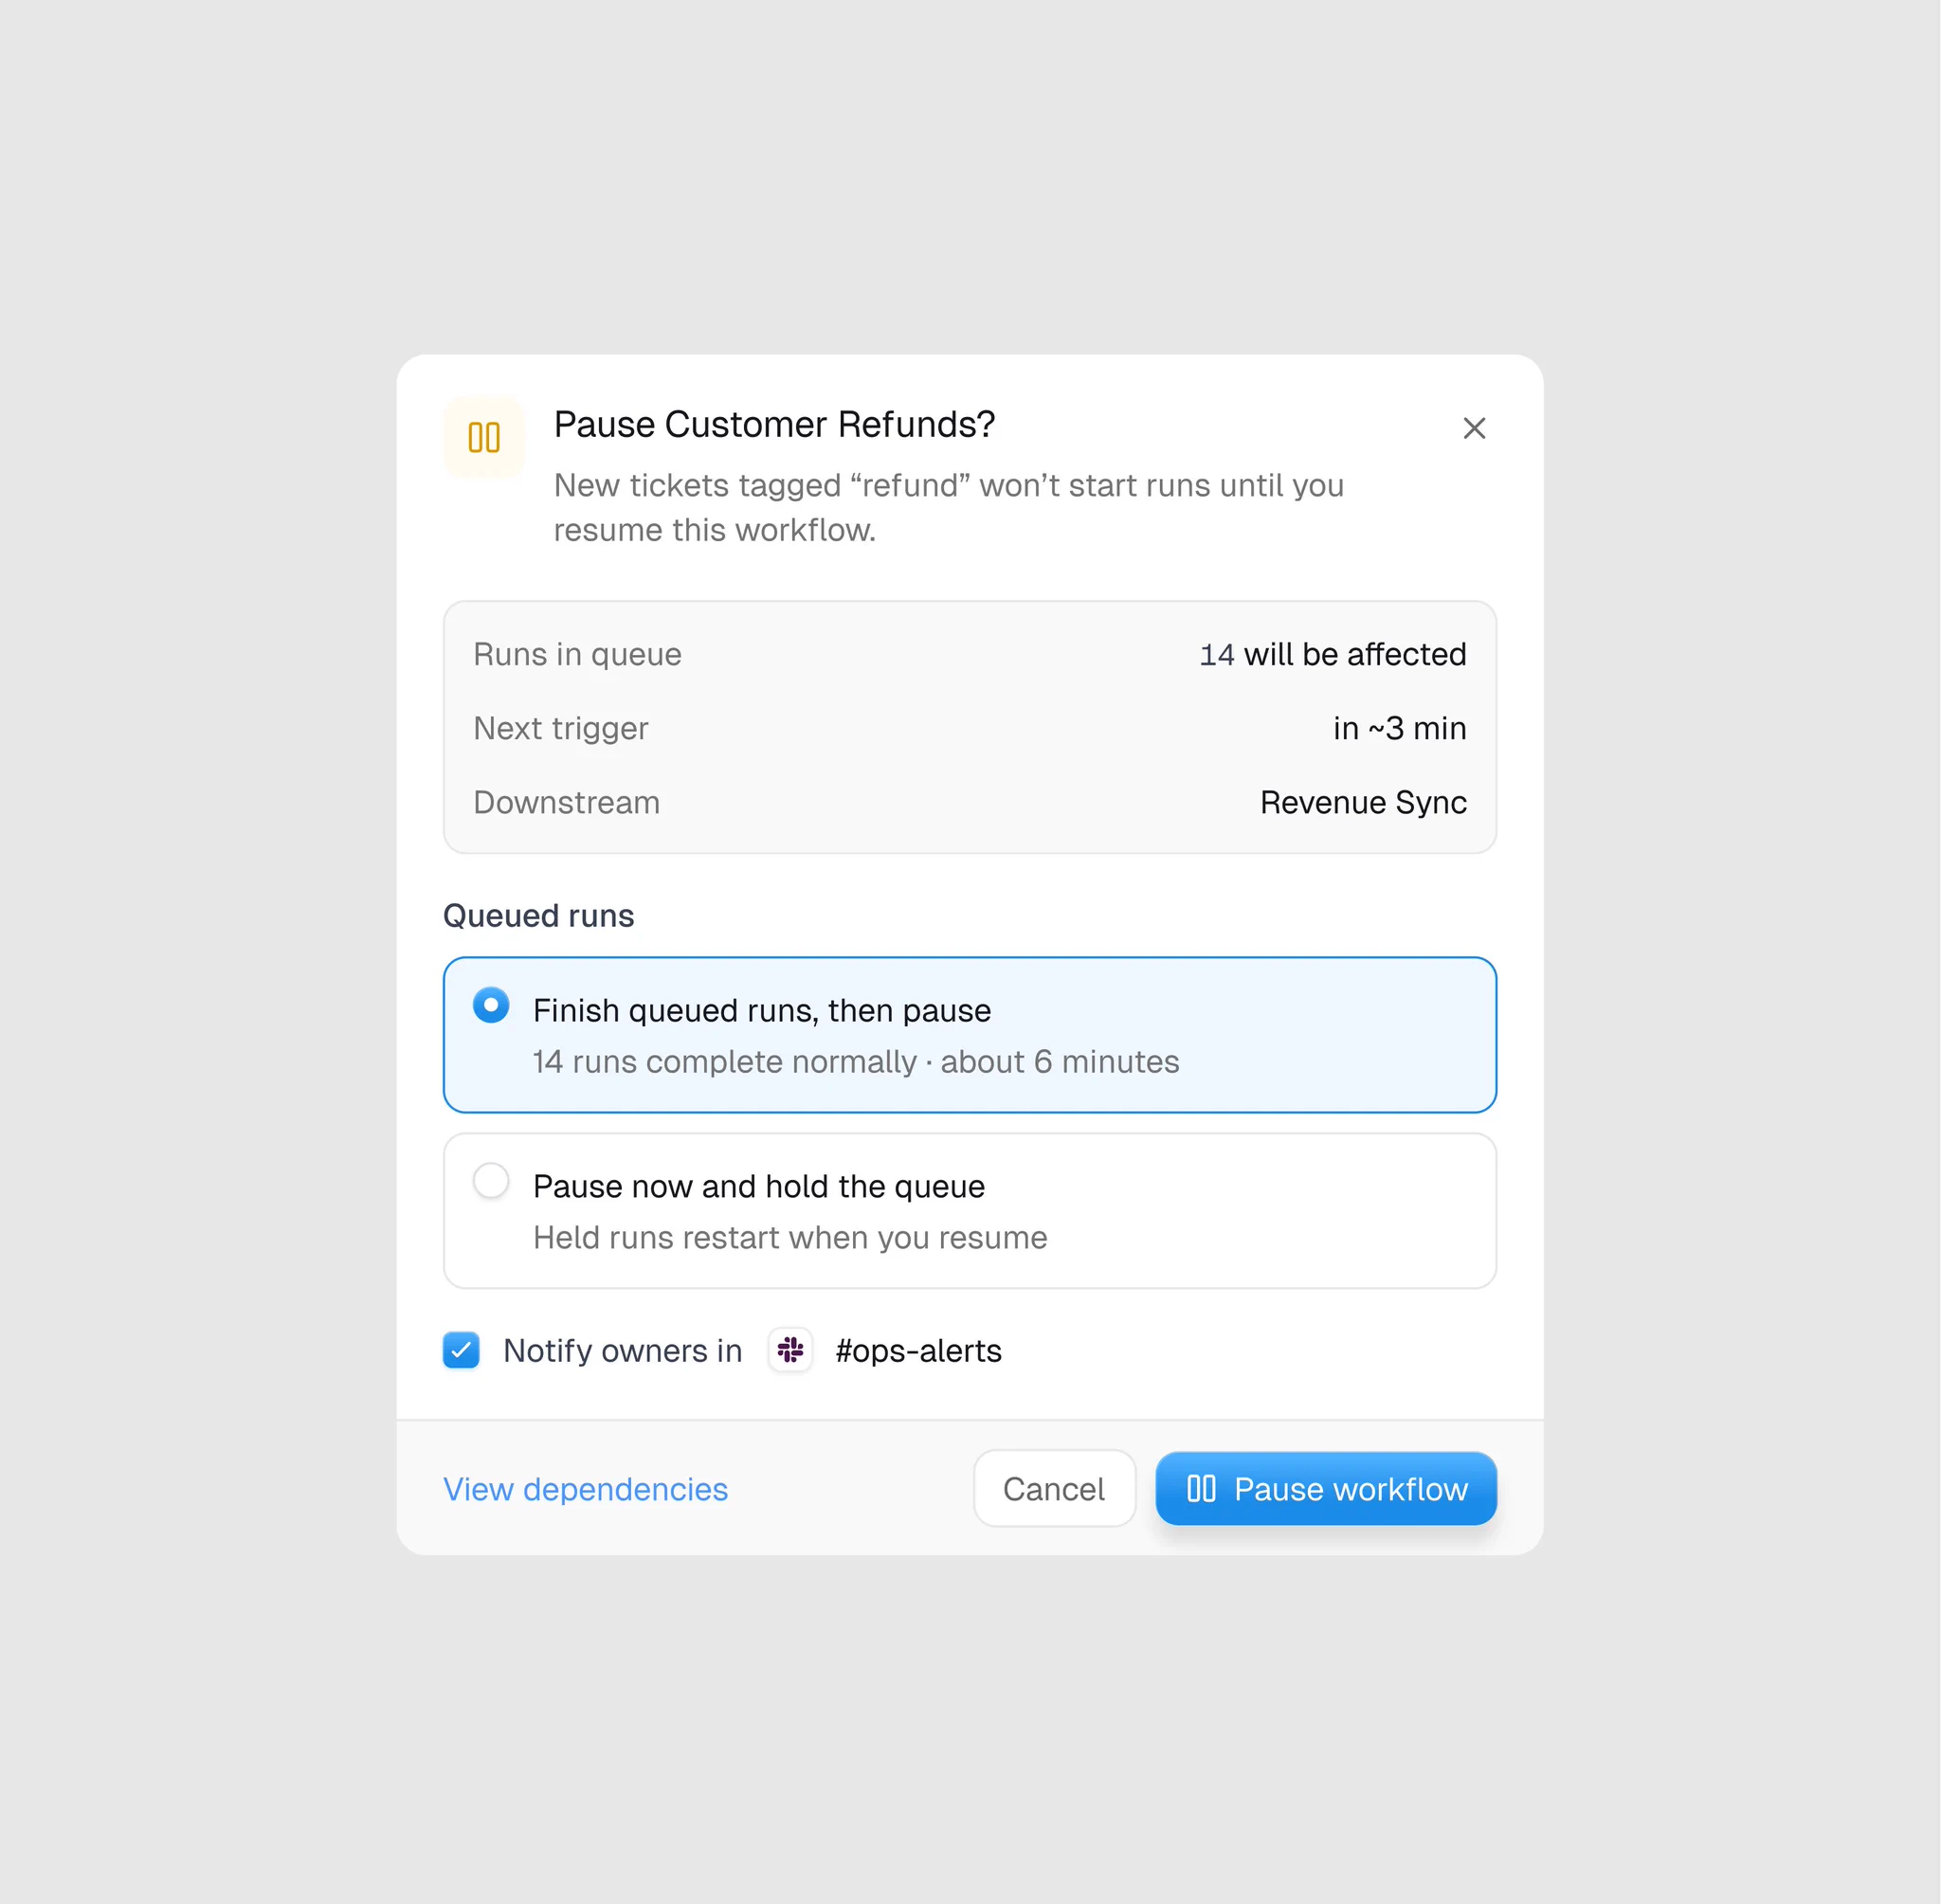The height and width of the screenshot is (1904, 1941).
Task: Click the Downstream label
Action: pyautogui.click(x=567, y=802)
